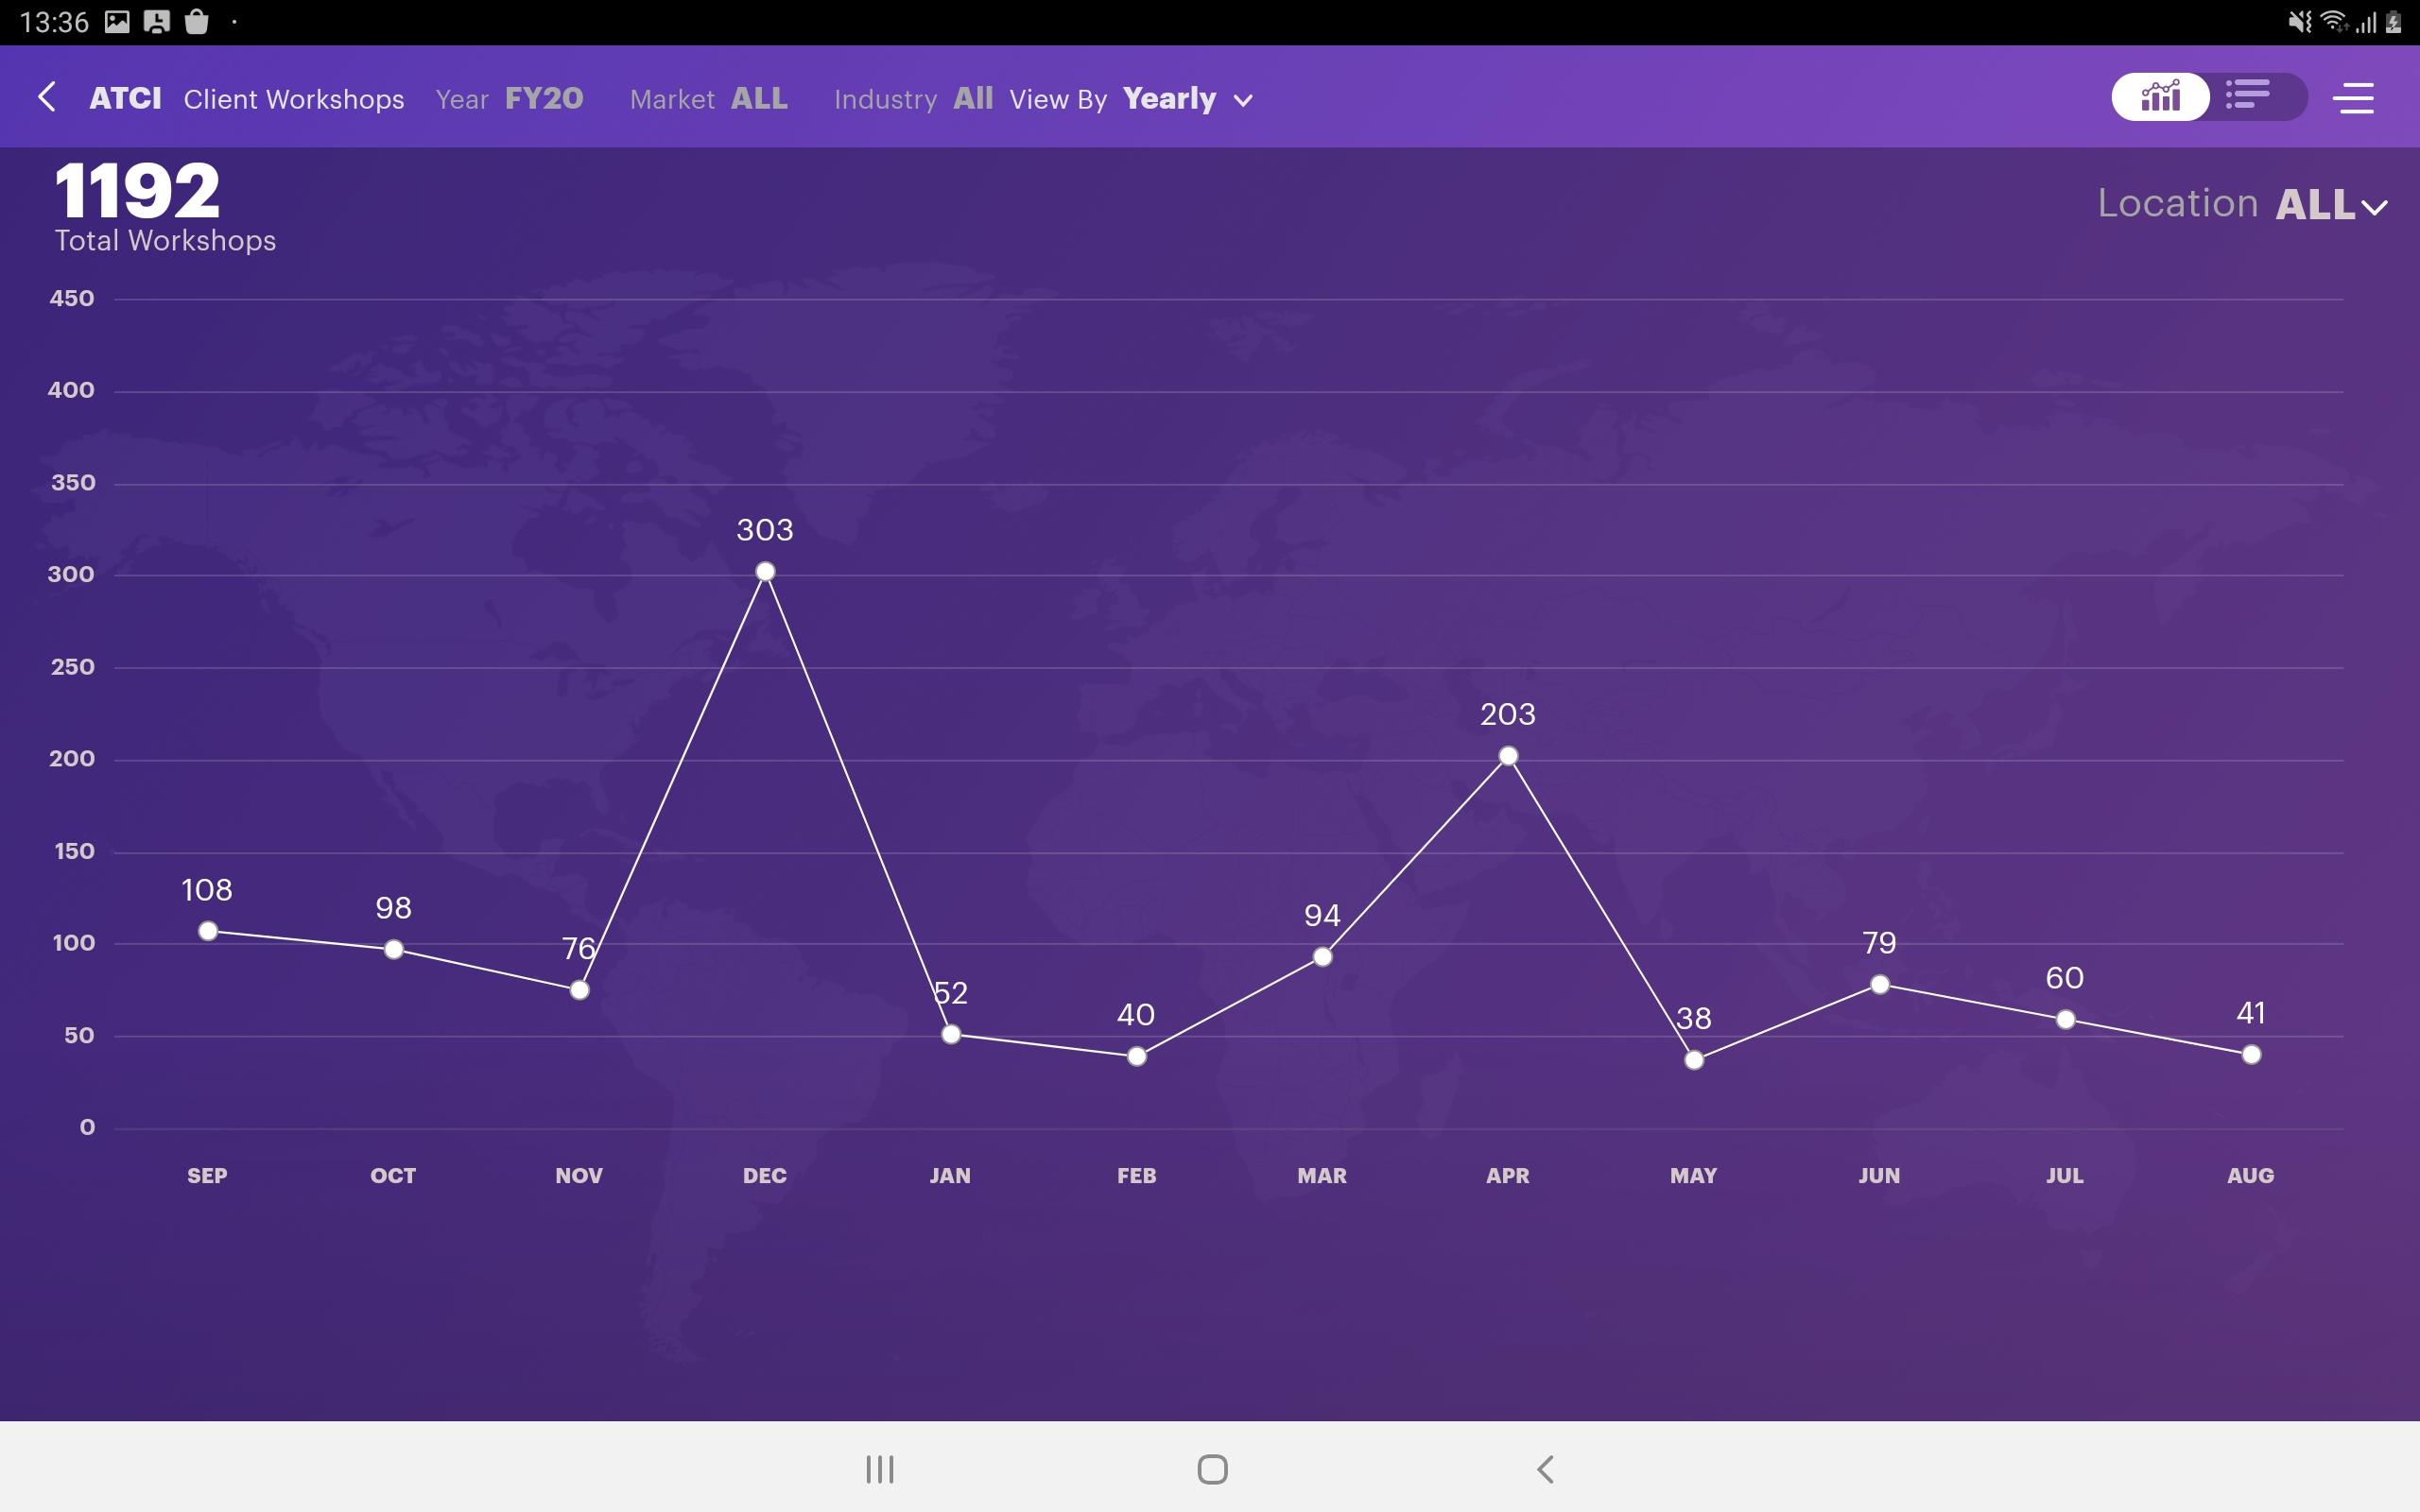Tap the gallery notification icon
The width and height of the screenshot is (2420, 1512).
point(117,21)
